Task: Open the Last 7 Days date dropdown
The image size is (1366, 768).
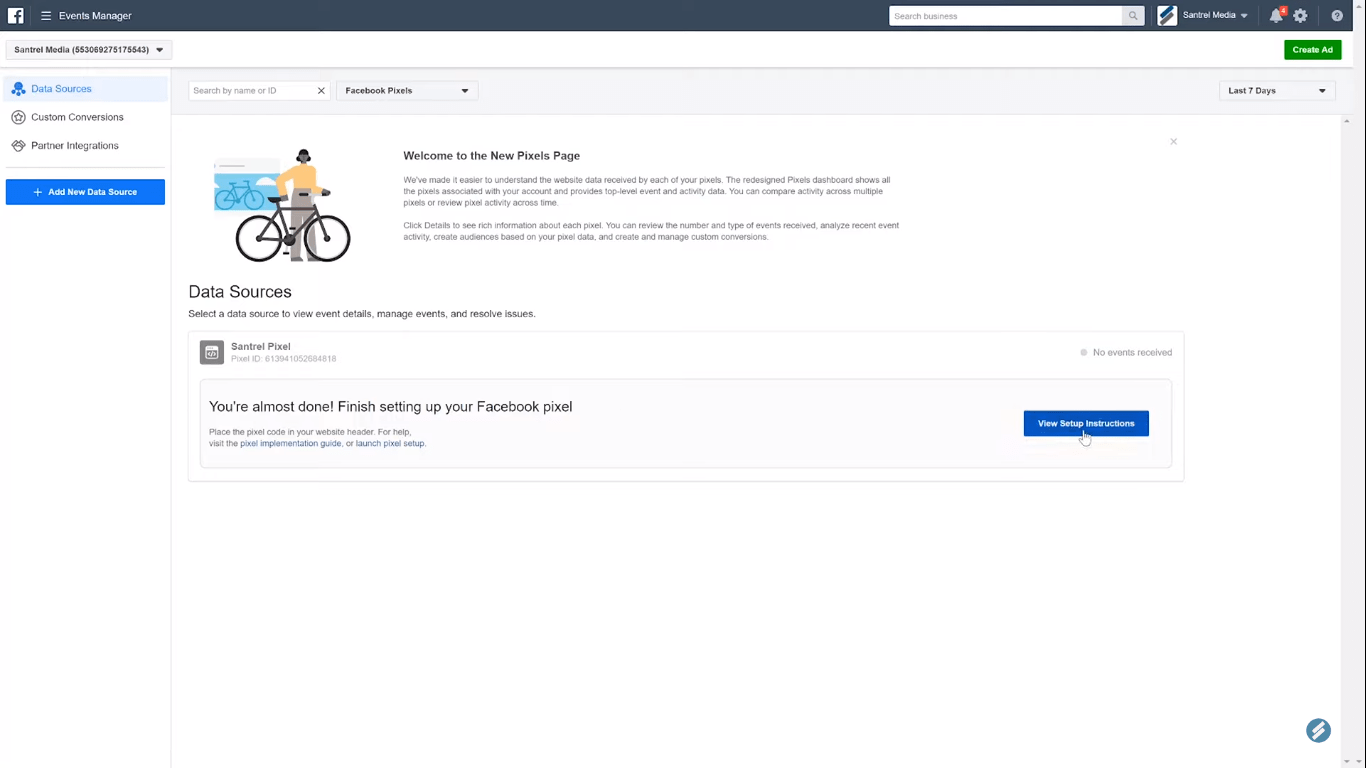Action: 1277,91
